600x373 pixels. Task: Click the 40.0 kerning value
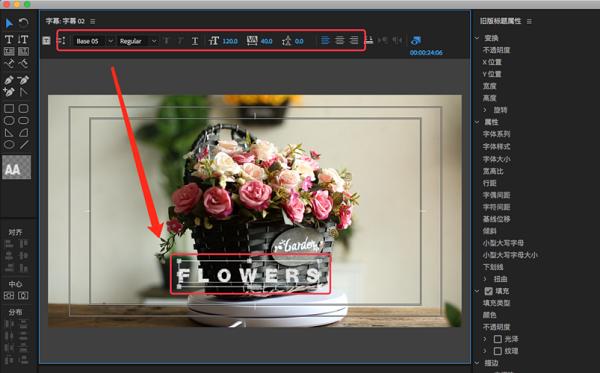click(266, 41)
